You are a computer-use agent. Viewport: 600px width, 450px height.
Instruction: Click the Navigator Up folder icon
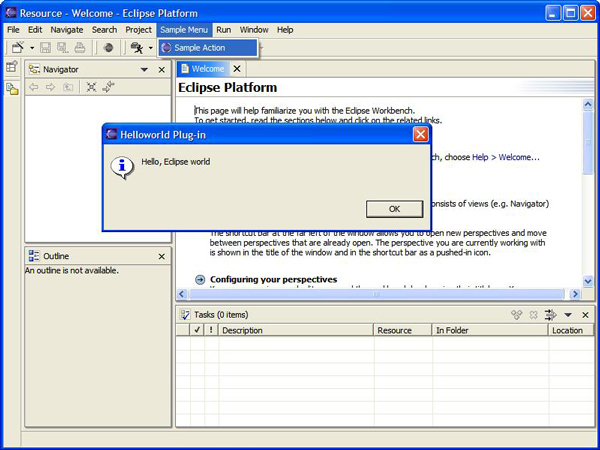68,87
